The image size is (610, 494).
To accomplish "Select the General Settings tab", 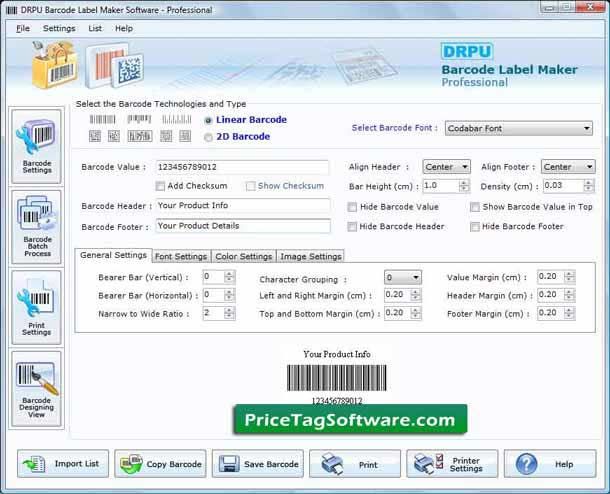I will [113, 255].
